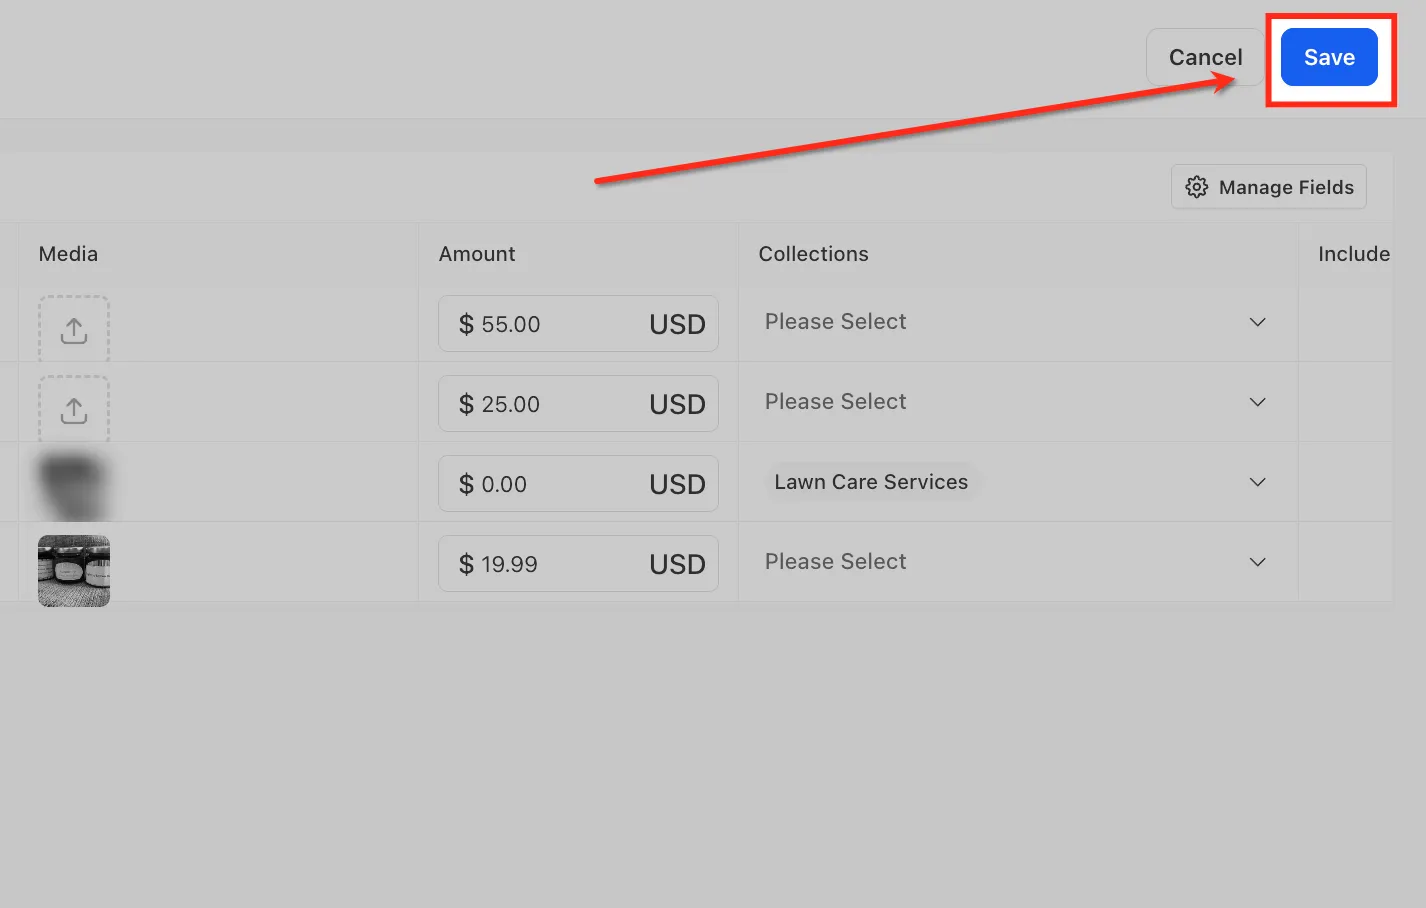This screenshot has height=908, width=1426.
Task: Edit the $ 25.00 amount field
Action: pyautogui.click(x=578, y=403)
